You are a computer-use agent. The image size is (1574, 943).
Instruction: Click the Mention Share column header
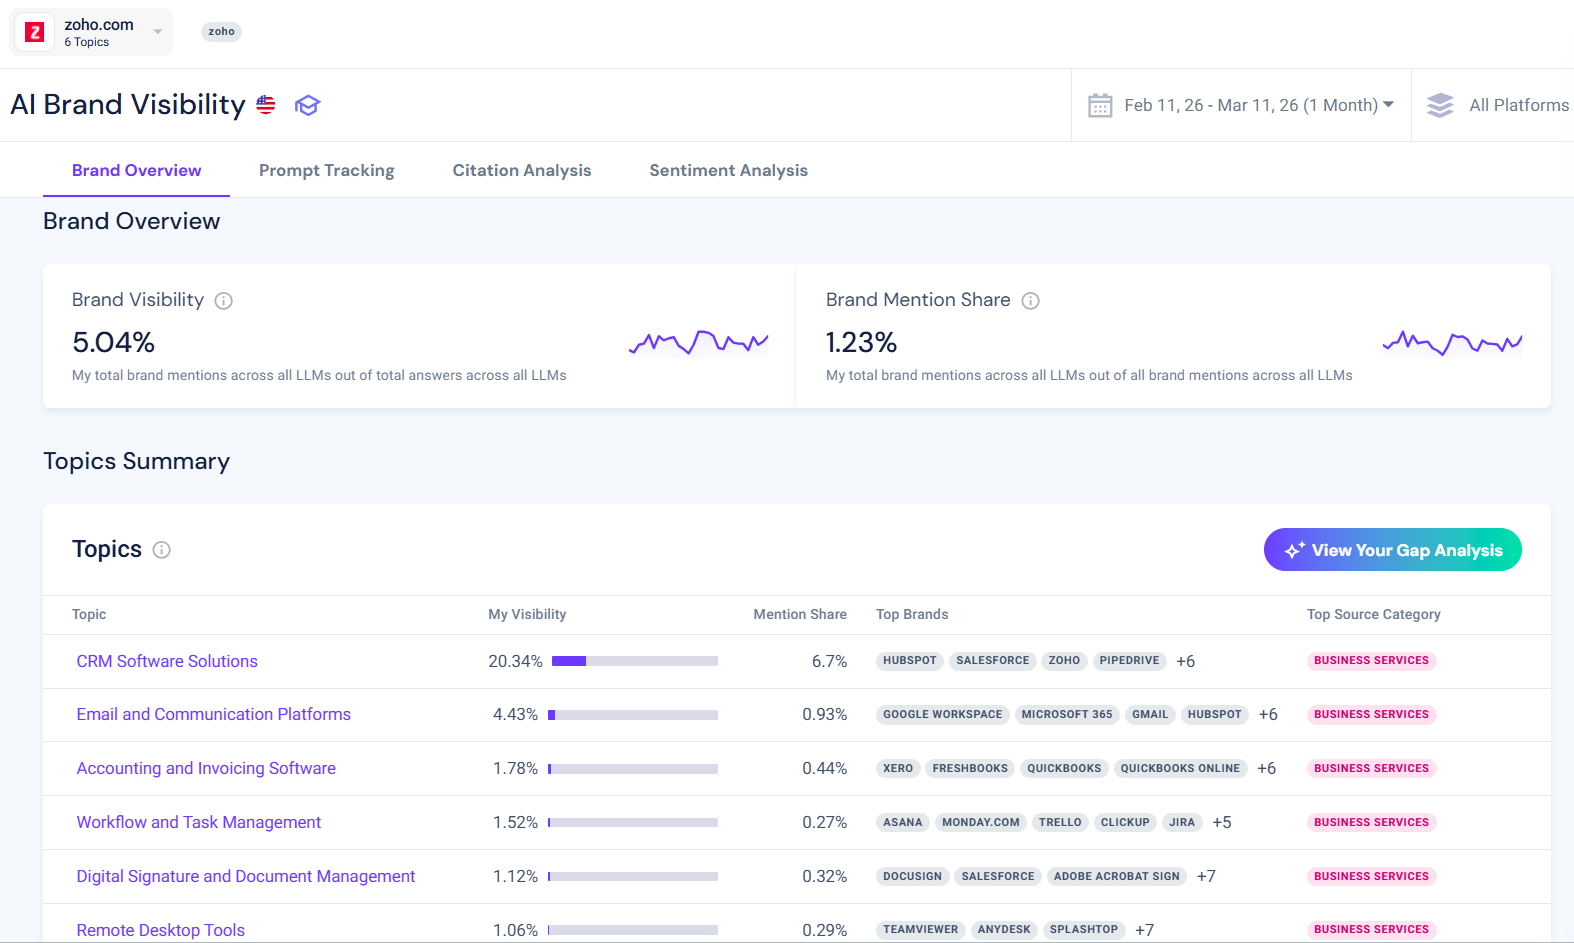coord(800,614)
